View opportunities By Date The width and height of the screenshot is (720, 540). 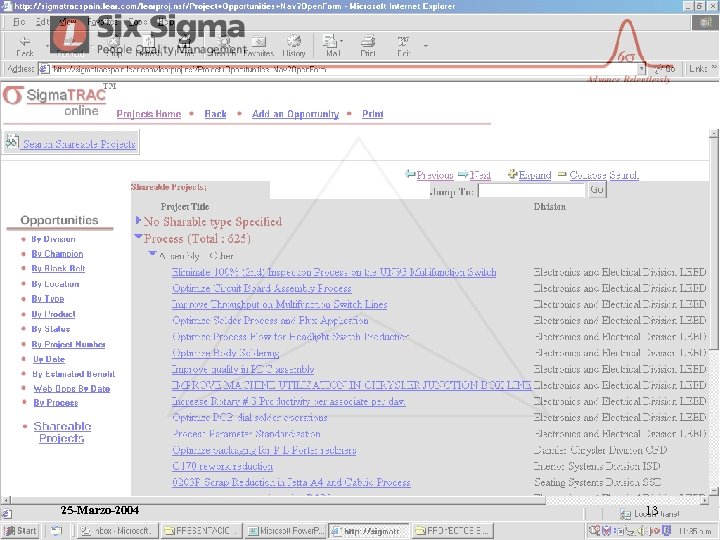click(49, 360)
